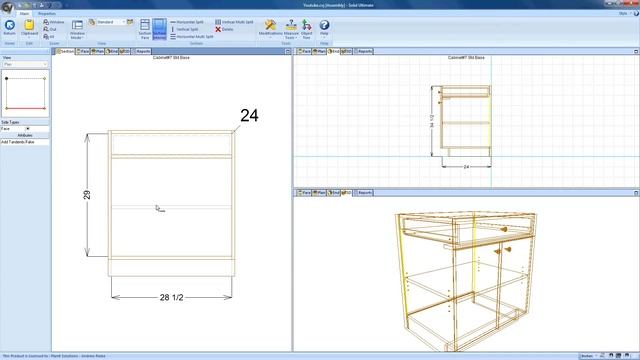Click the Style option at ribbon right
The width and height of the screenshot is (640, 360).
pyautogui.click(x=623, y=13)
